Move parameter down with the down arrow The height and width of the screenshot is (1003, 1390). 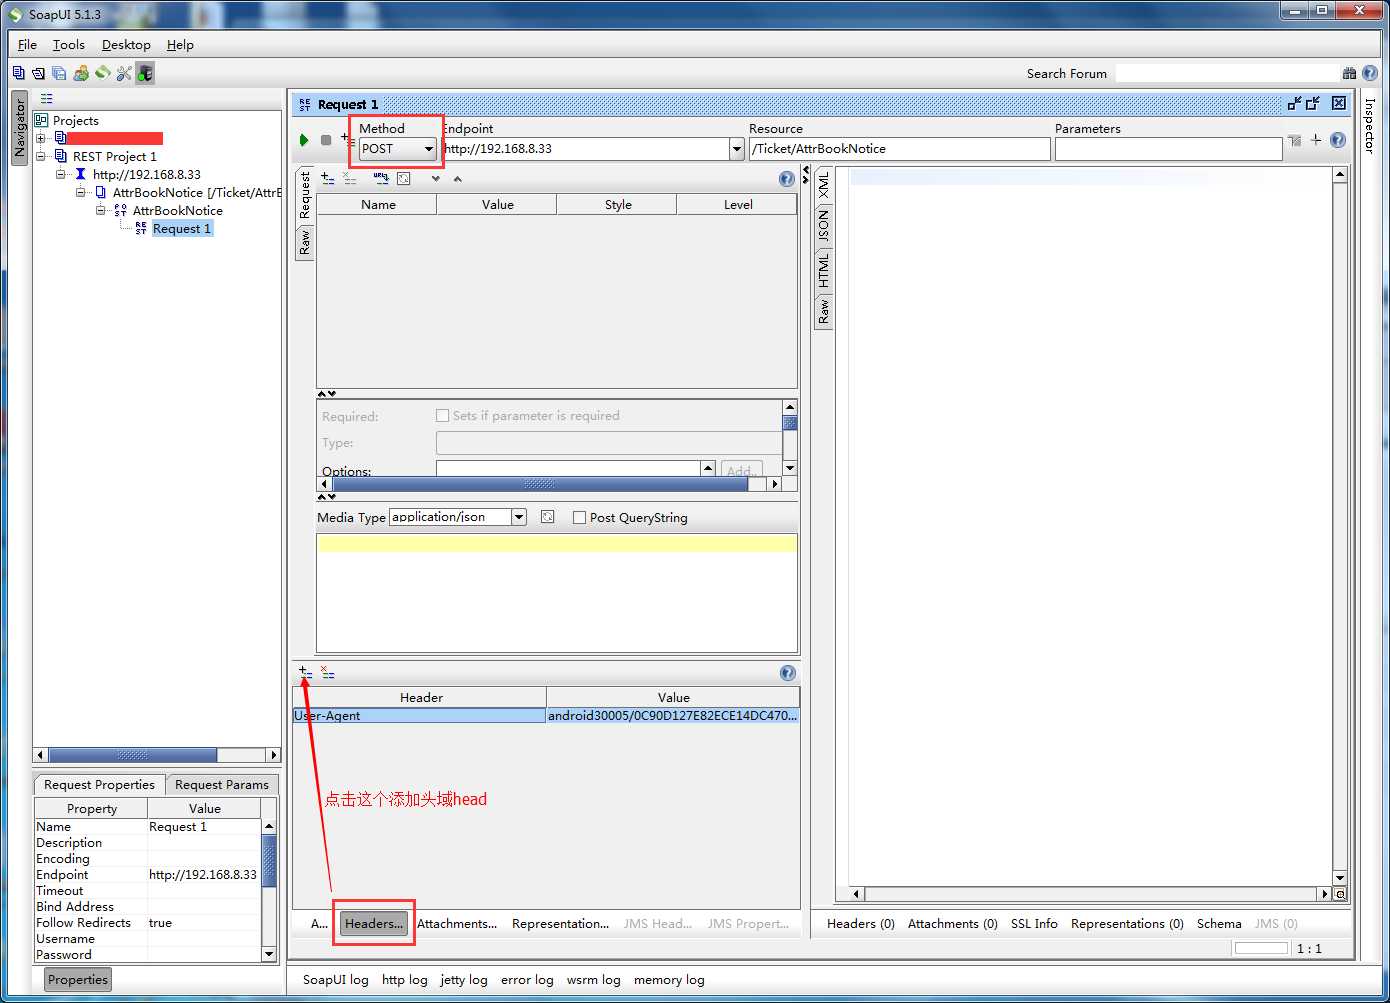coord(435,179)
